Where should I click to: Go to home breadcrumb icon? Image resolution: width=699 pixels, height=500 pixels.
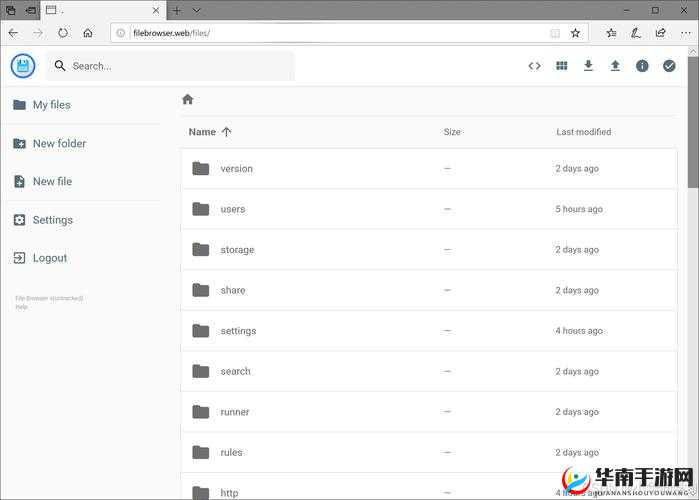187,99
